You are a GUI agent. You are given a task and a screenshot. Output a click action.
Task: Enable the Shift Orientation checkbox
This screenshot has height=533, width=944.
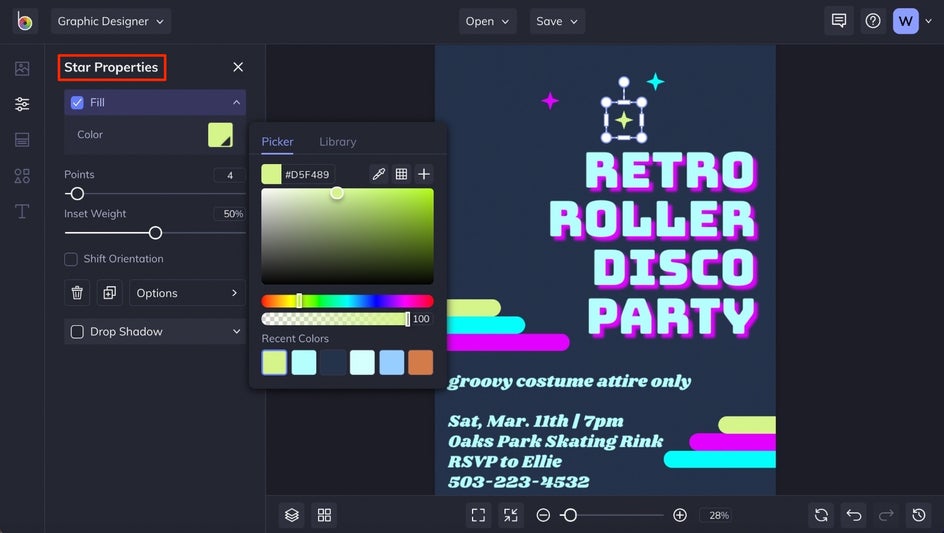tap(71, 259)
